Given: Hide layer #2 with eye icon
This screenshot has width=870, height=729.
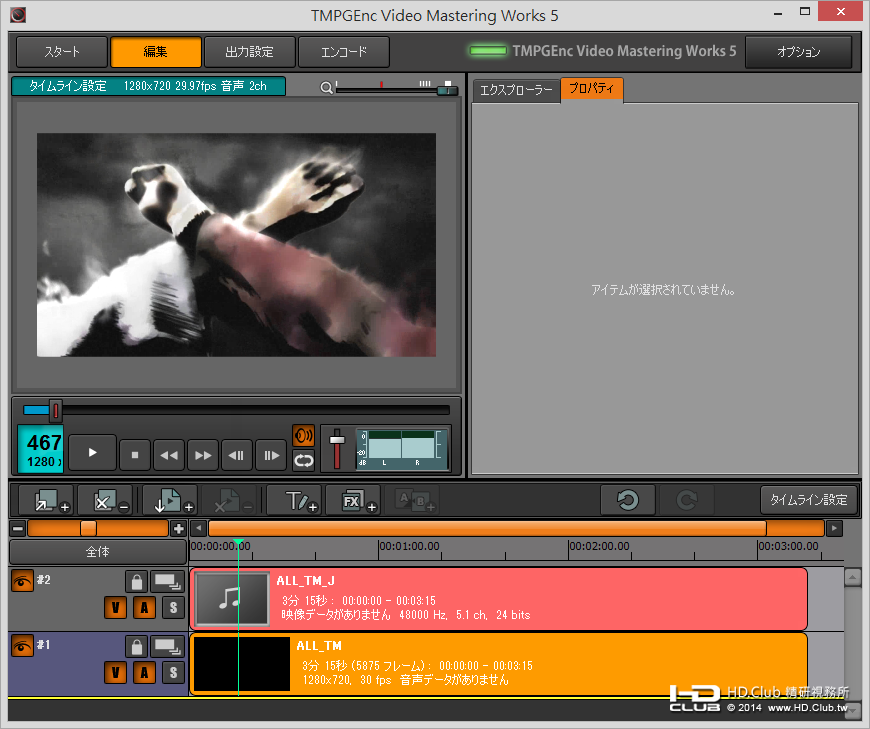Looking at the screenshot, I should [22, 581].
